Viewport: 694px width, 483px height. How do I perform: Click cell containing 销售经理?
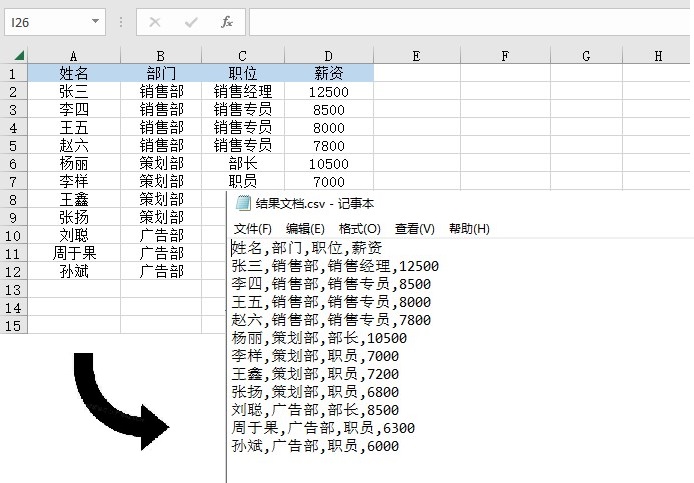coord(243,92)
